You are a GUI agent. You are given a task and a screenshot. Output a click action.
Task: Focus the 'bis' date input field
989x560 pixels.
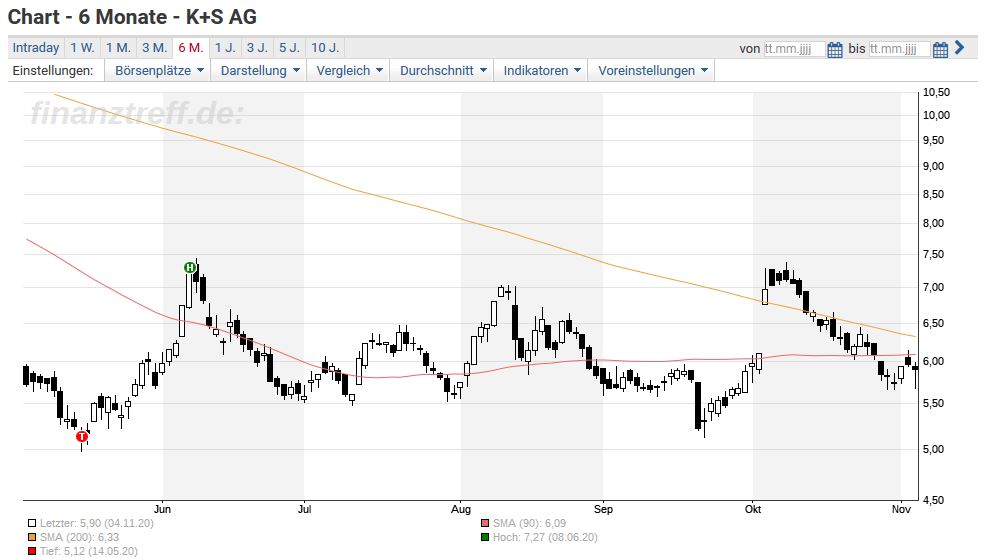click(x=899, y=49)
